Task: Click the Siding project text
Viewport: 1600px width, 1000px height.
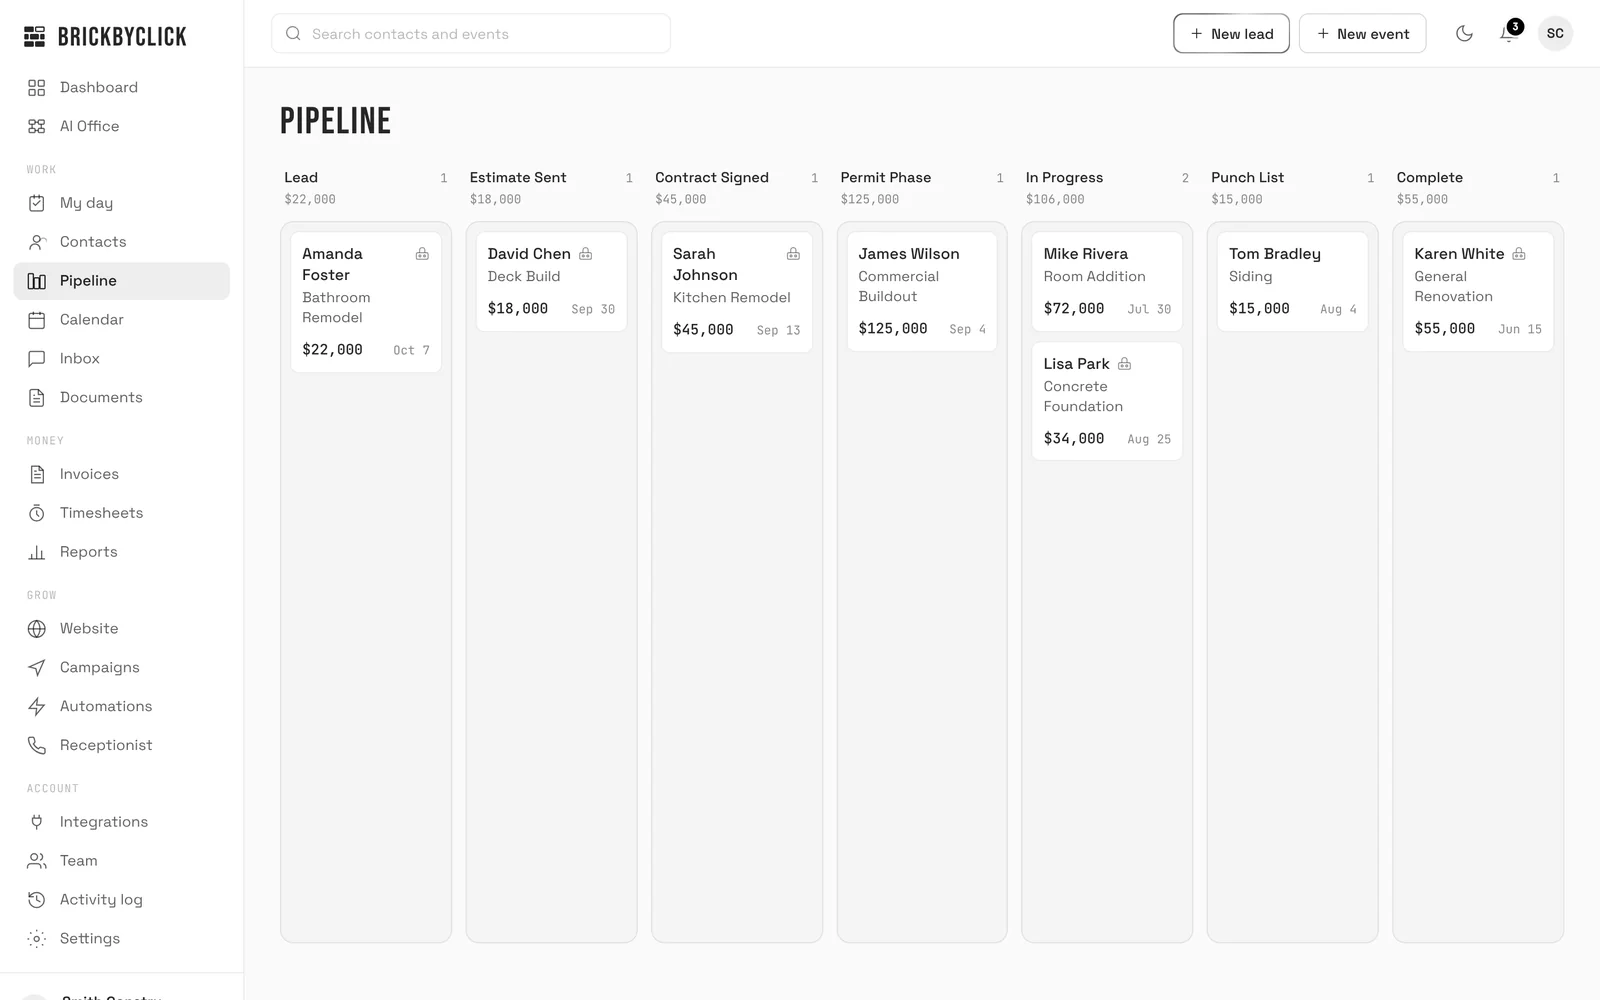Action: click(x=1251, y=277)
